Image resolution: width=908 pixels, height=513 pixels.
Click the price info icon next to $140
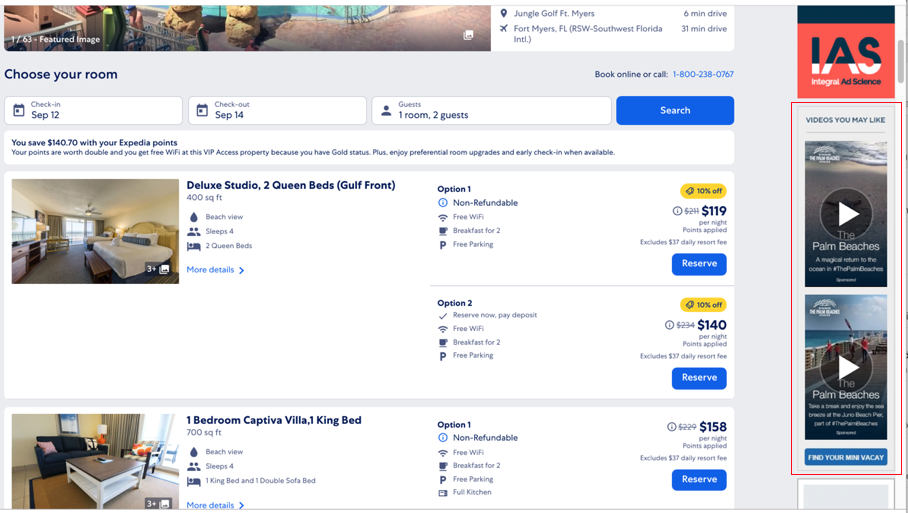(x=669, y=325)
